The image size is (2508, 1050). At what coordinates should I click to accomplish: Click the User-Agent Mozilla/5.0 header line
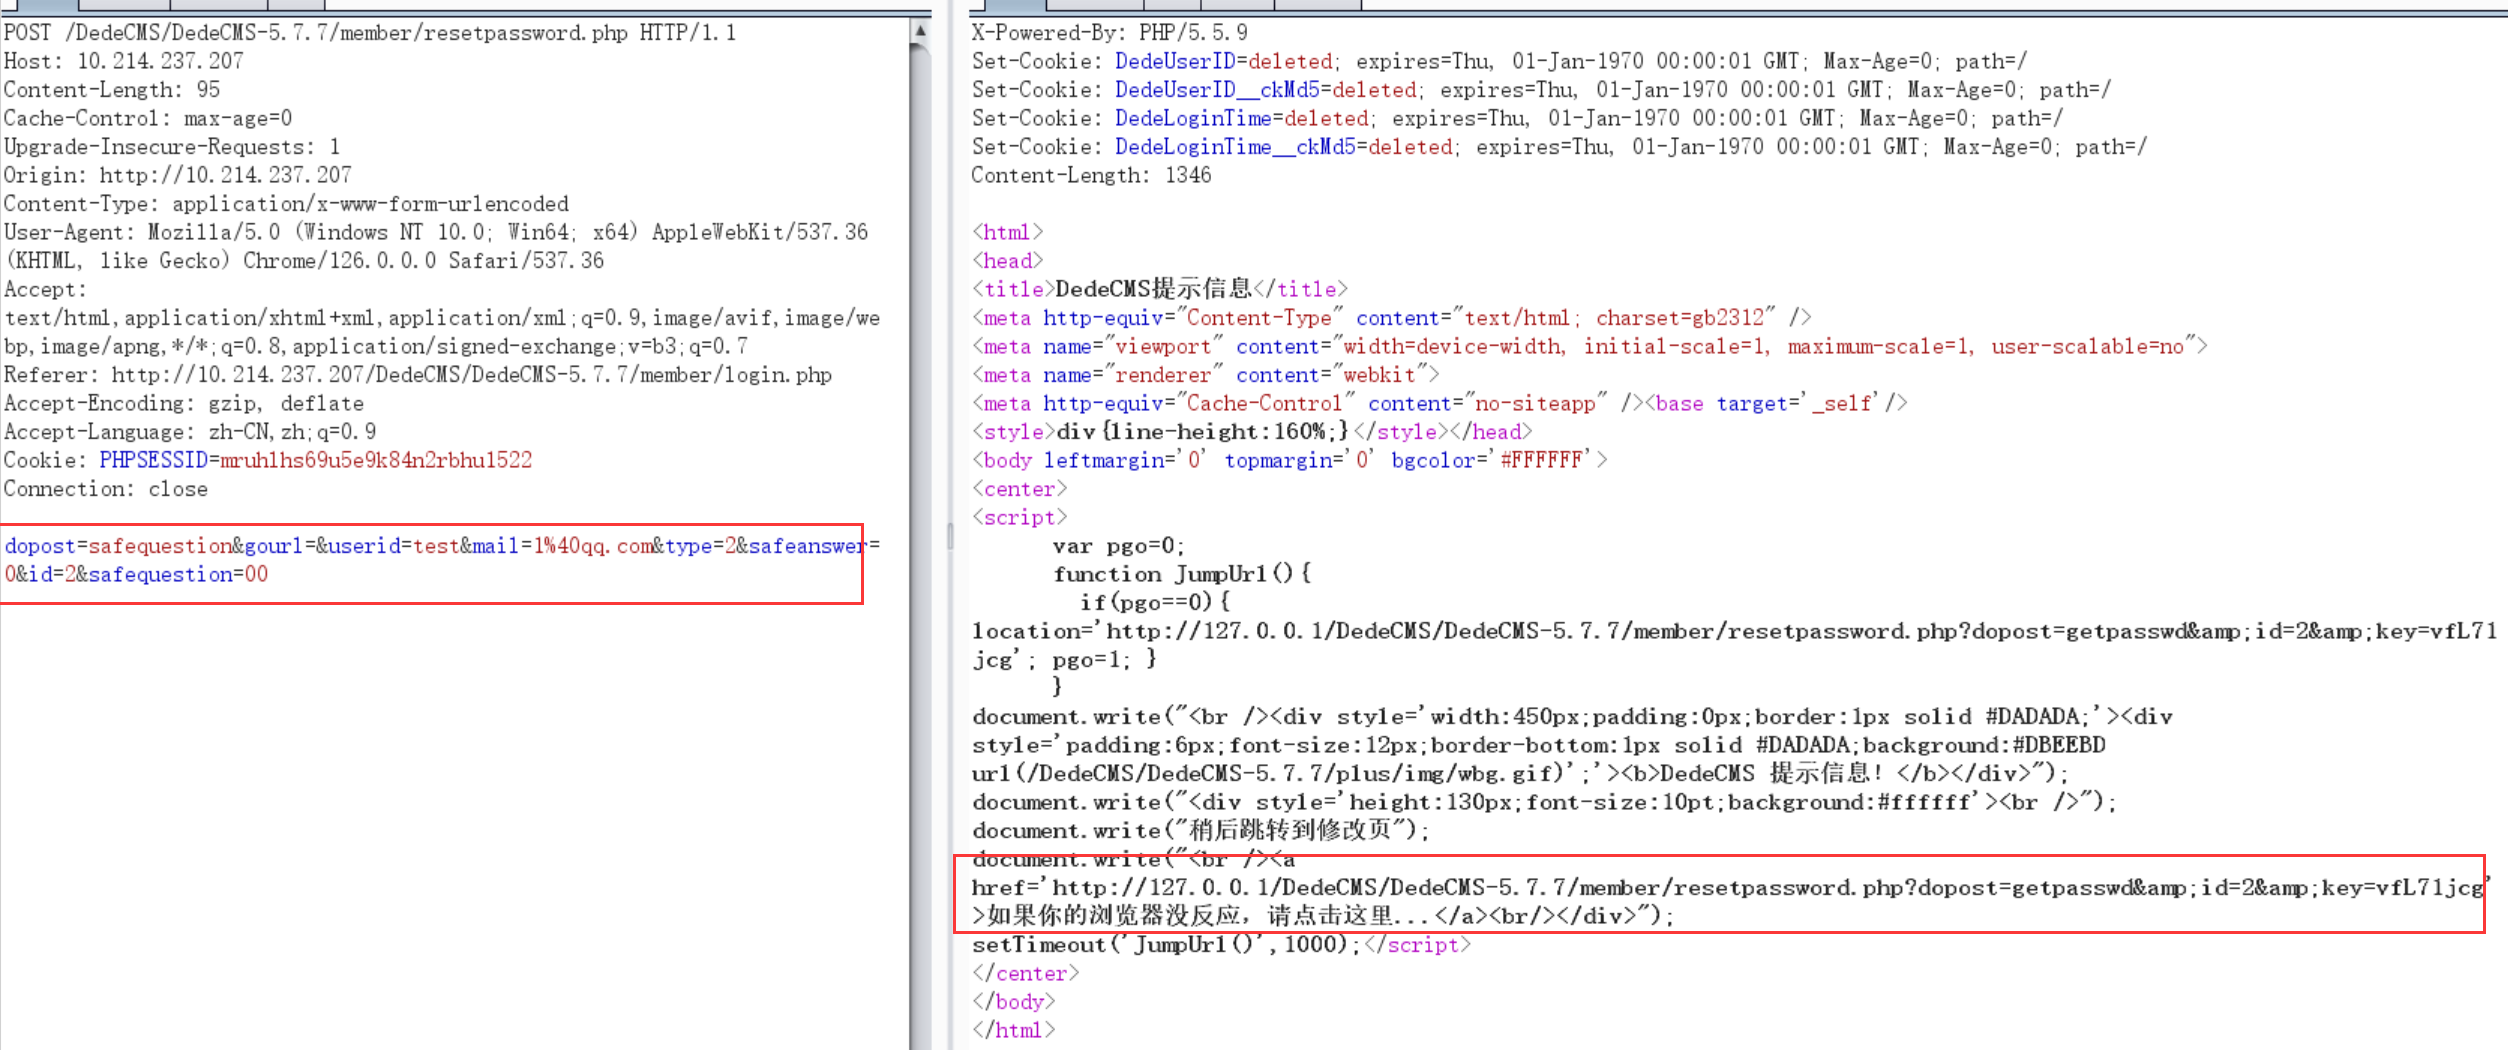(436, 232)
